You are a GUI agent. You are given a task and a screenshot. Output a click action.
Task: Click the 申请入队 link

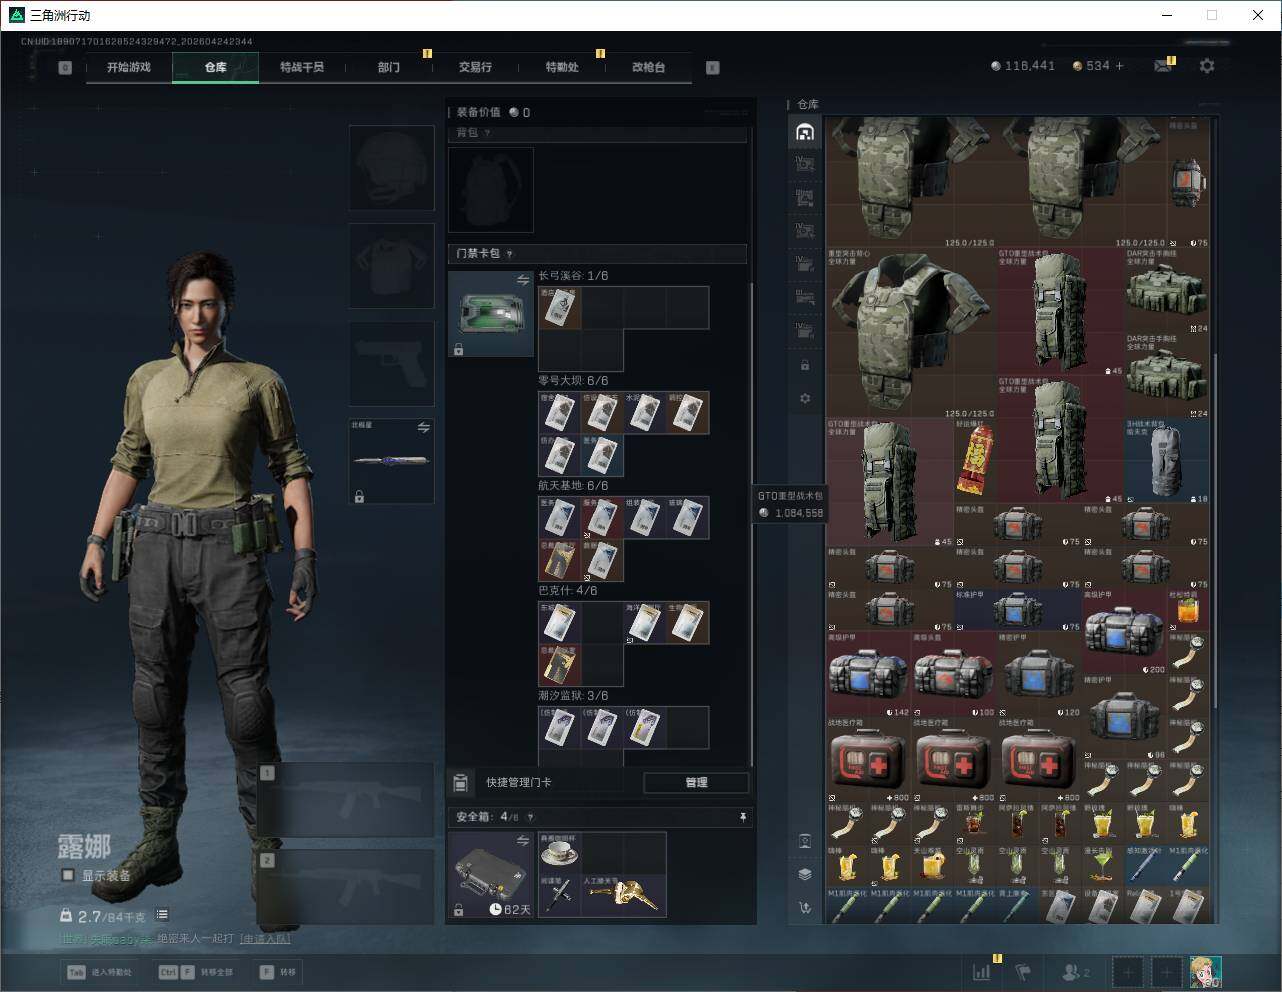[265, 938]
